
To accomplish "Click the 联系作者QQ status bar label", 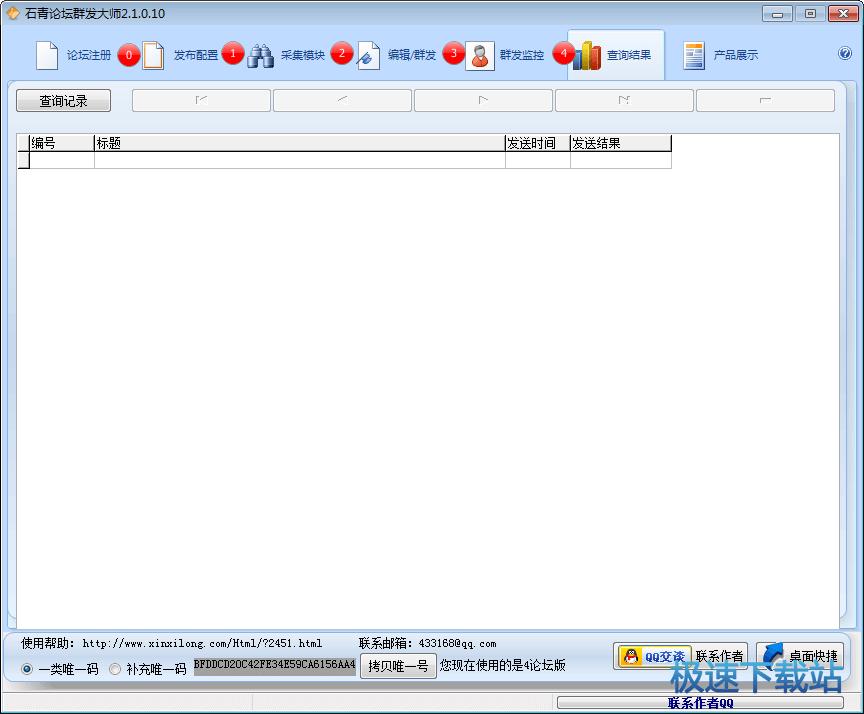I will pyautogui.click(x=700, y=703).
